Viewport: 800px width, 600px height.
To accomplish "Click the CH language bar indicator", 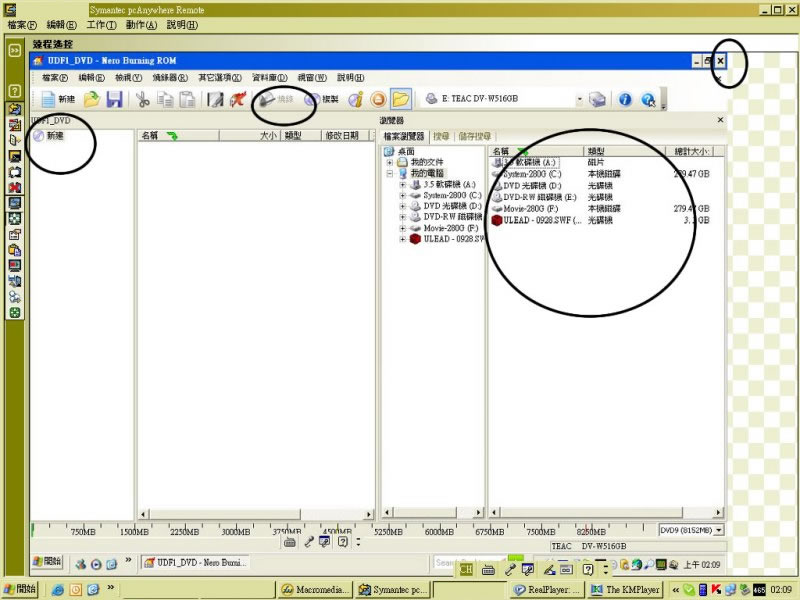I will 465,569.
